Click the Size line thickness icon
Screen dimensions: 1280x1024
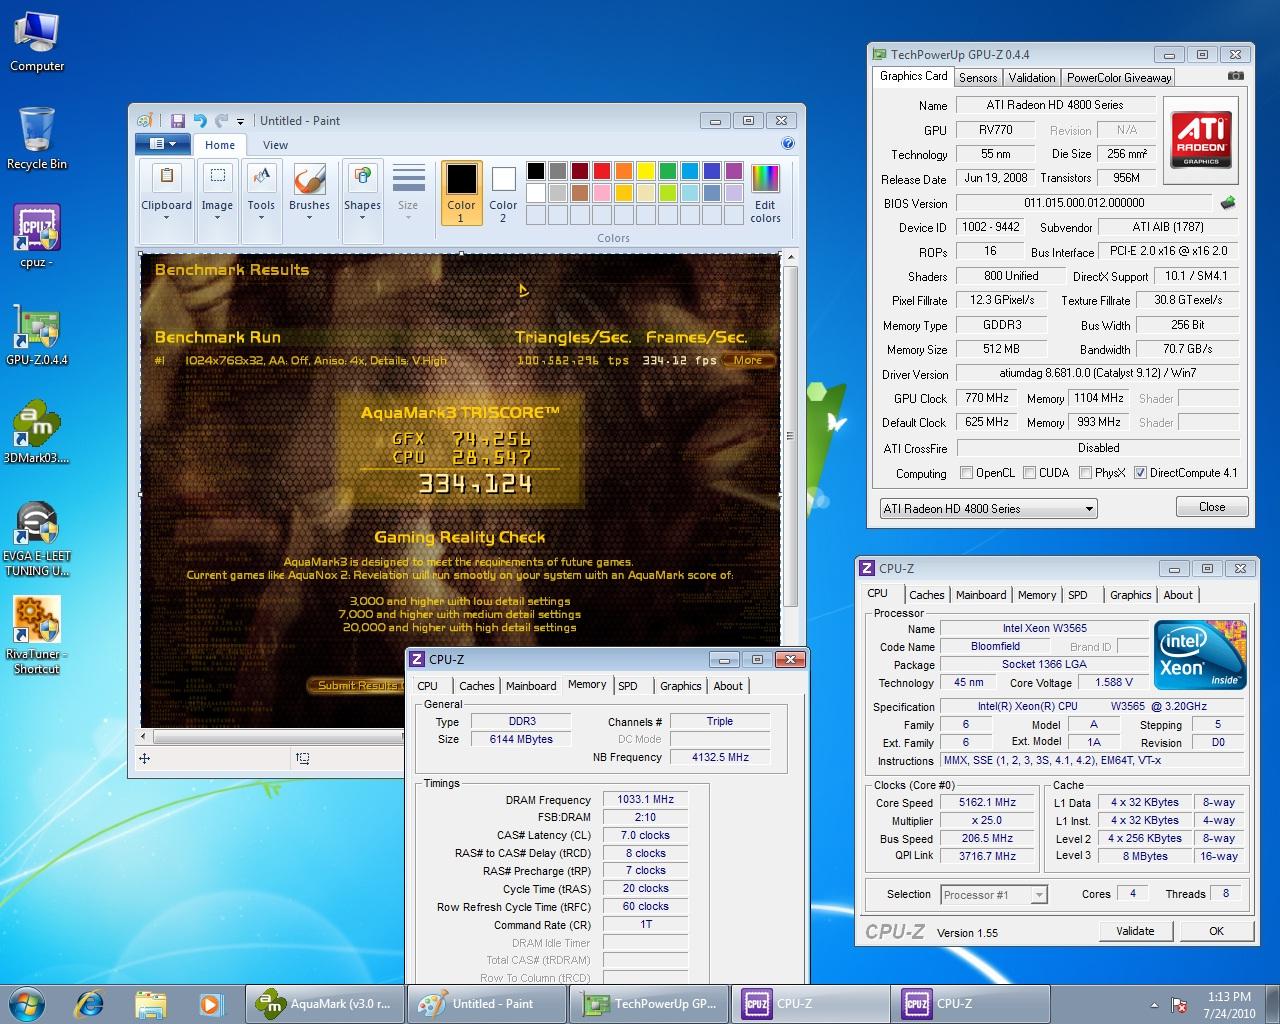point(408,178)
